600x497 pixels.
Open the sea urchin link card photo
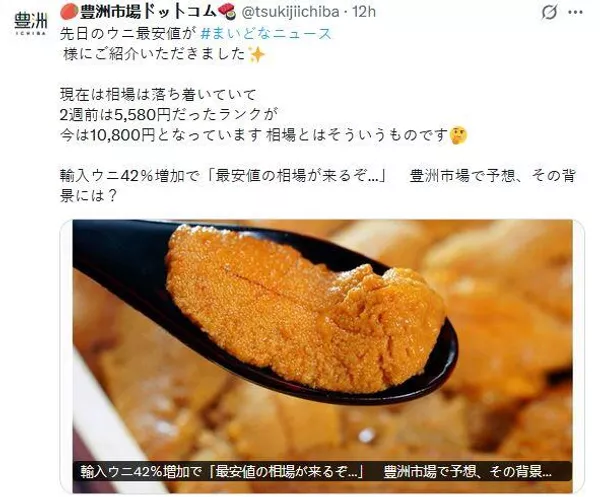click(322, 356)
